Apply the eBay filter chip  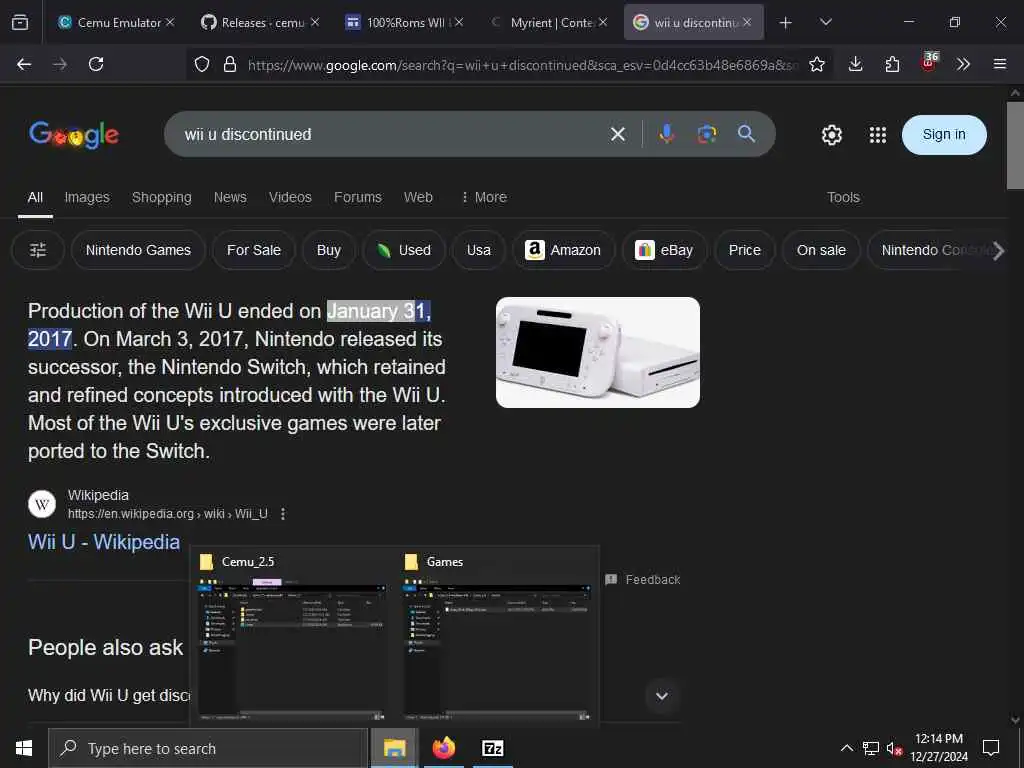(x=664, y=250)
